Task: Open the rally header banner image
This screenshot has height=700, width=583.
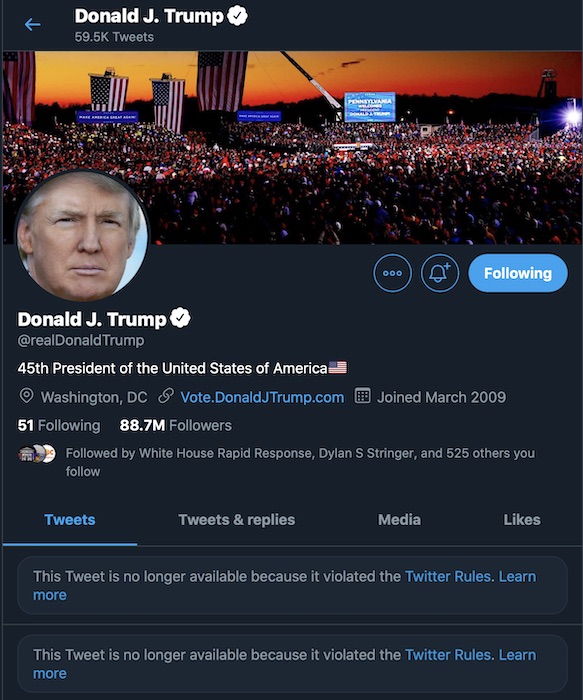Action: pos(292,147)
